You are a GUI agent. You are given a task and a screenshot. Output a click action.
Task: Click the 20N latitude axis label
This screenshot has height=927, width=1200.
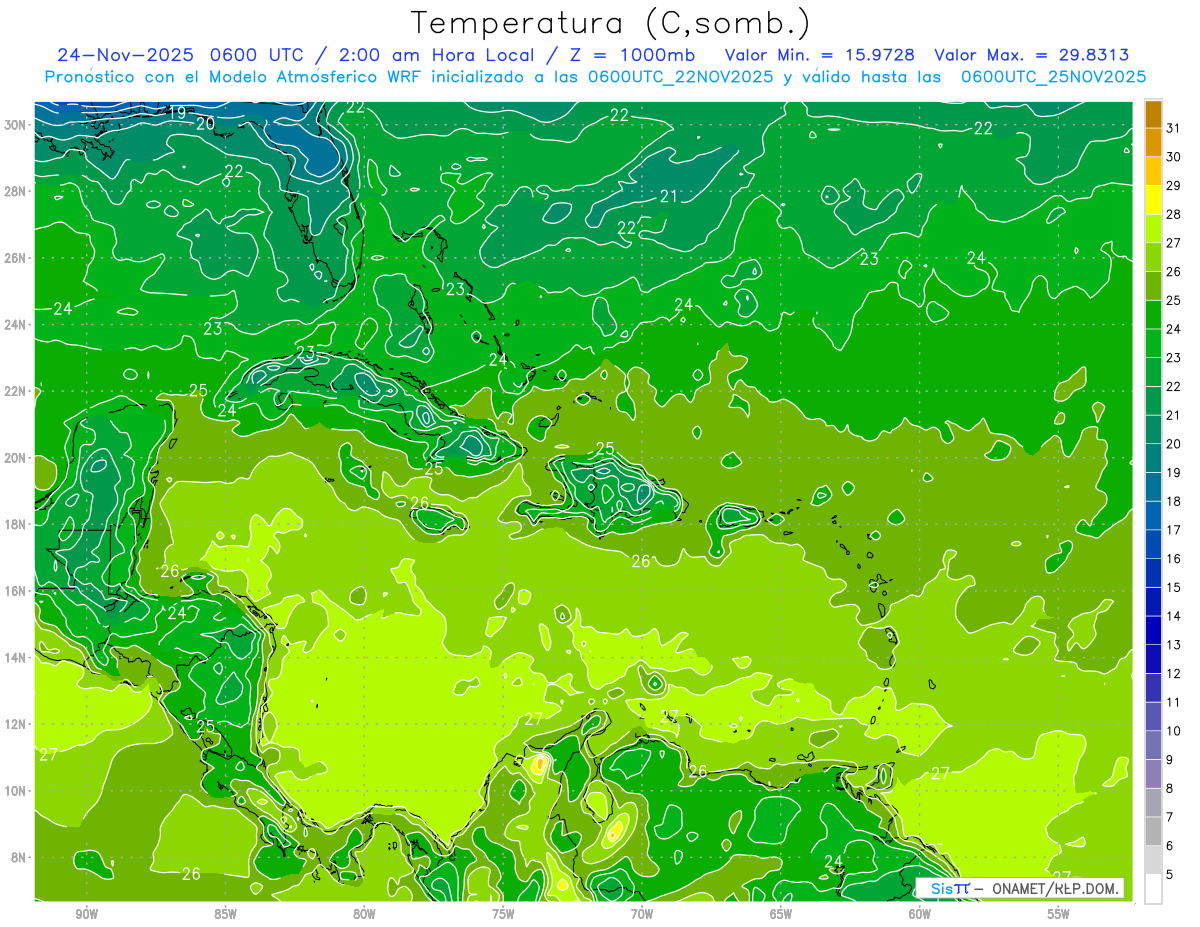[17, 458]
